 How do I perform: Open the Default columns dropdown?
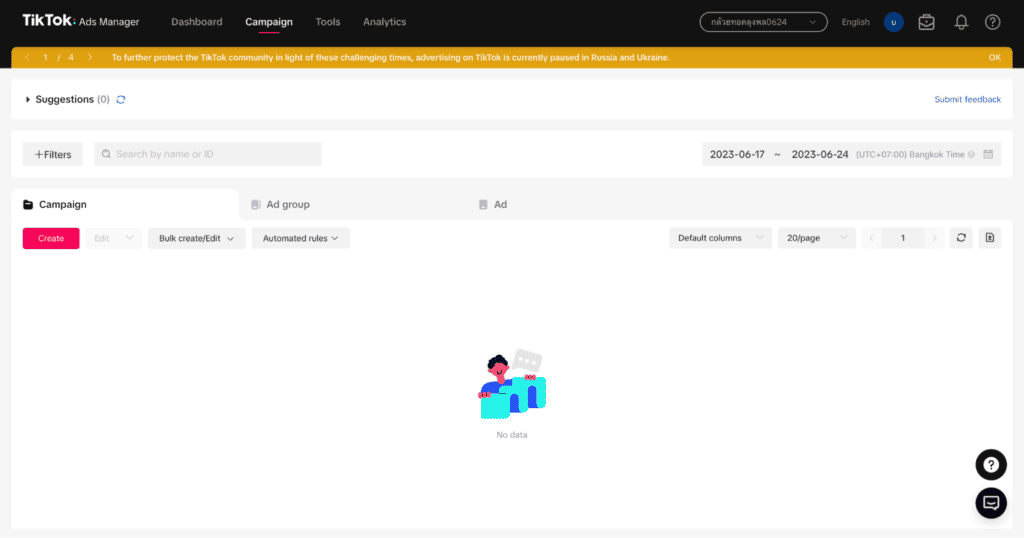coord(720,238)
